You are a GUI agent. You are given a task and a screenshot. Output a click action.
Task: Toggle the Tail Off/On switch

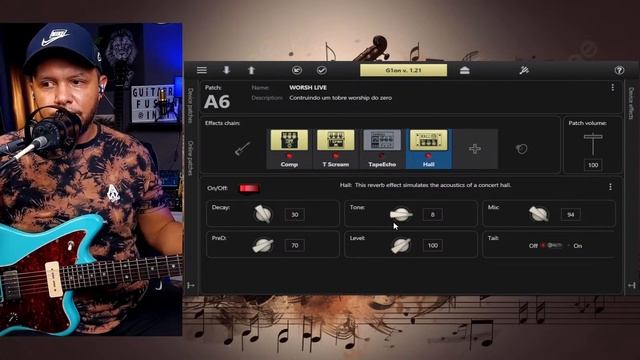point(555,245)
